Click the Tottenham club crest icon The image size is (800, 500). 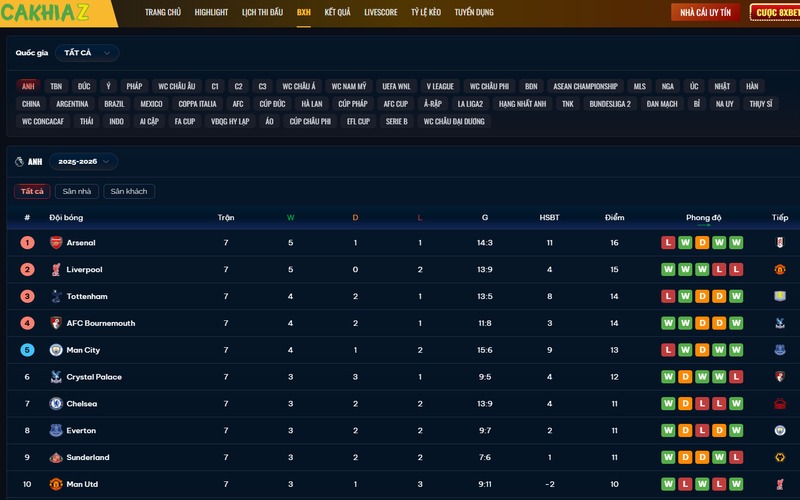click(56, 297)
